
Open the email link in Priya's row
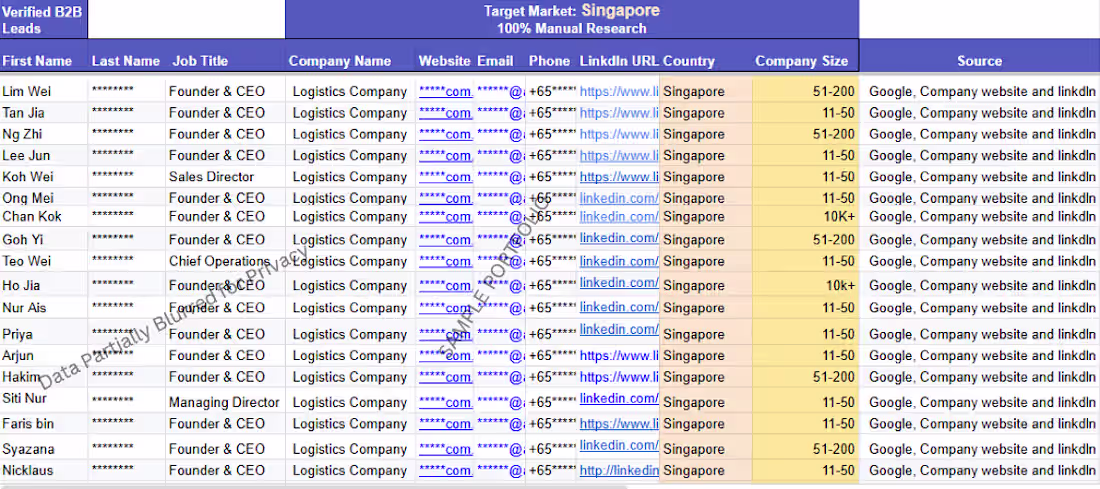(x=501, y=335)
